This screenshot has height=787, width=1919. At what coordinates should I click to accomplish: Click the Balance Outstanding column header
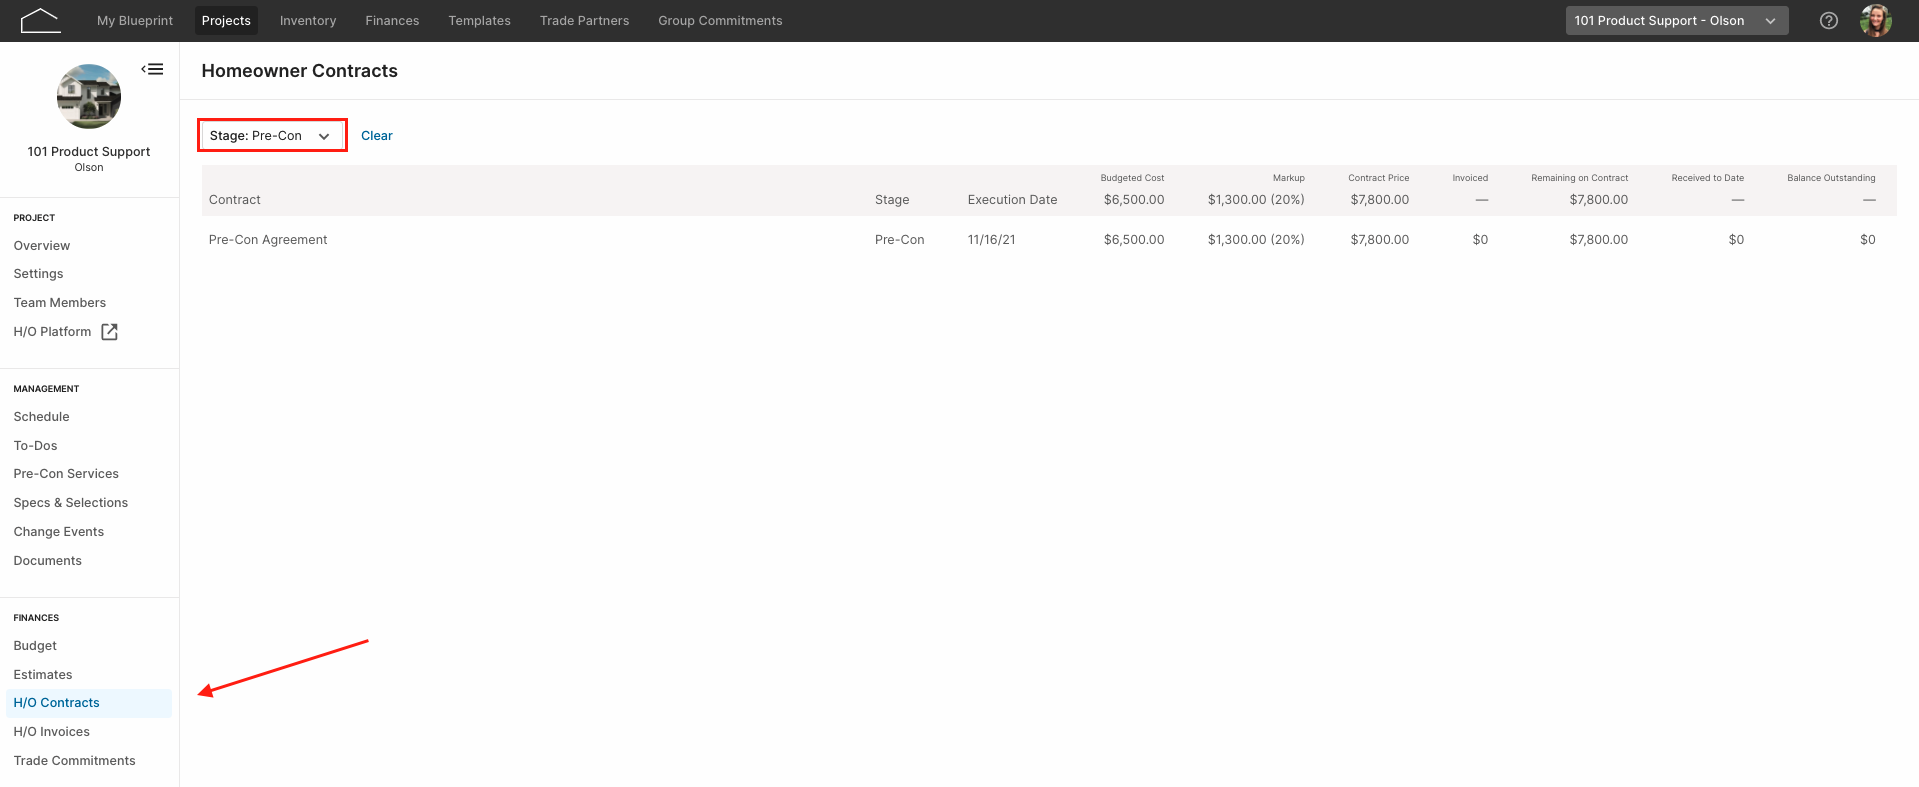(1831, 178)
